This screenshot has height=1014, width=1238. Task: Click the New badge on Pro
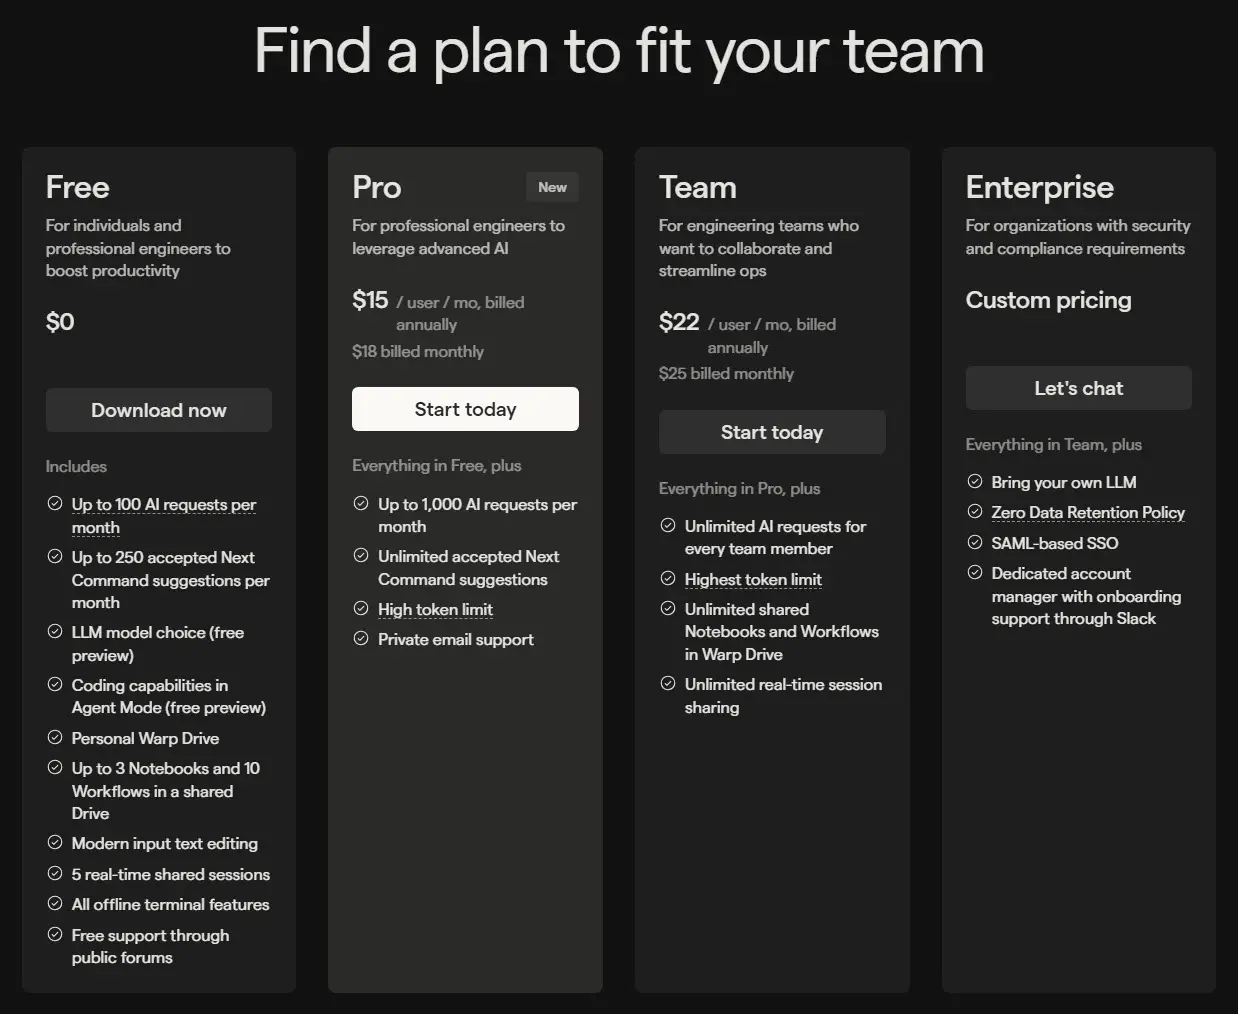pyautogui.click(x=552, y=187)
